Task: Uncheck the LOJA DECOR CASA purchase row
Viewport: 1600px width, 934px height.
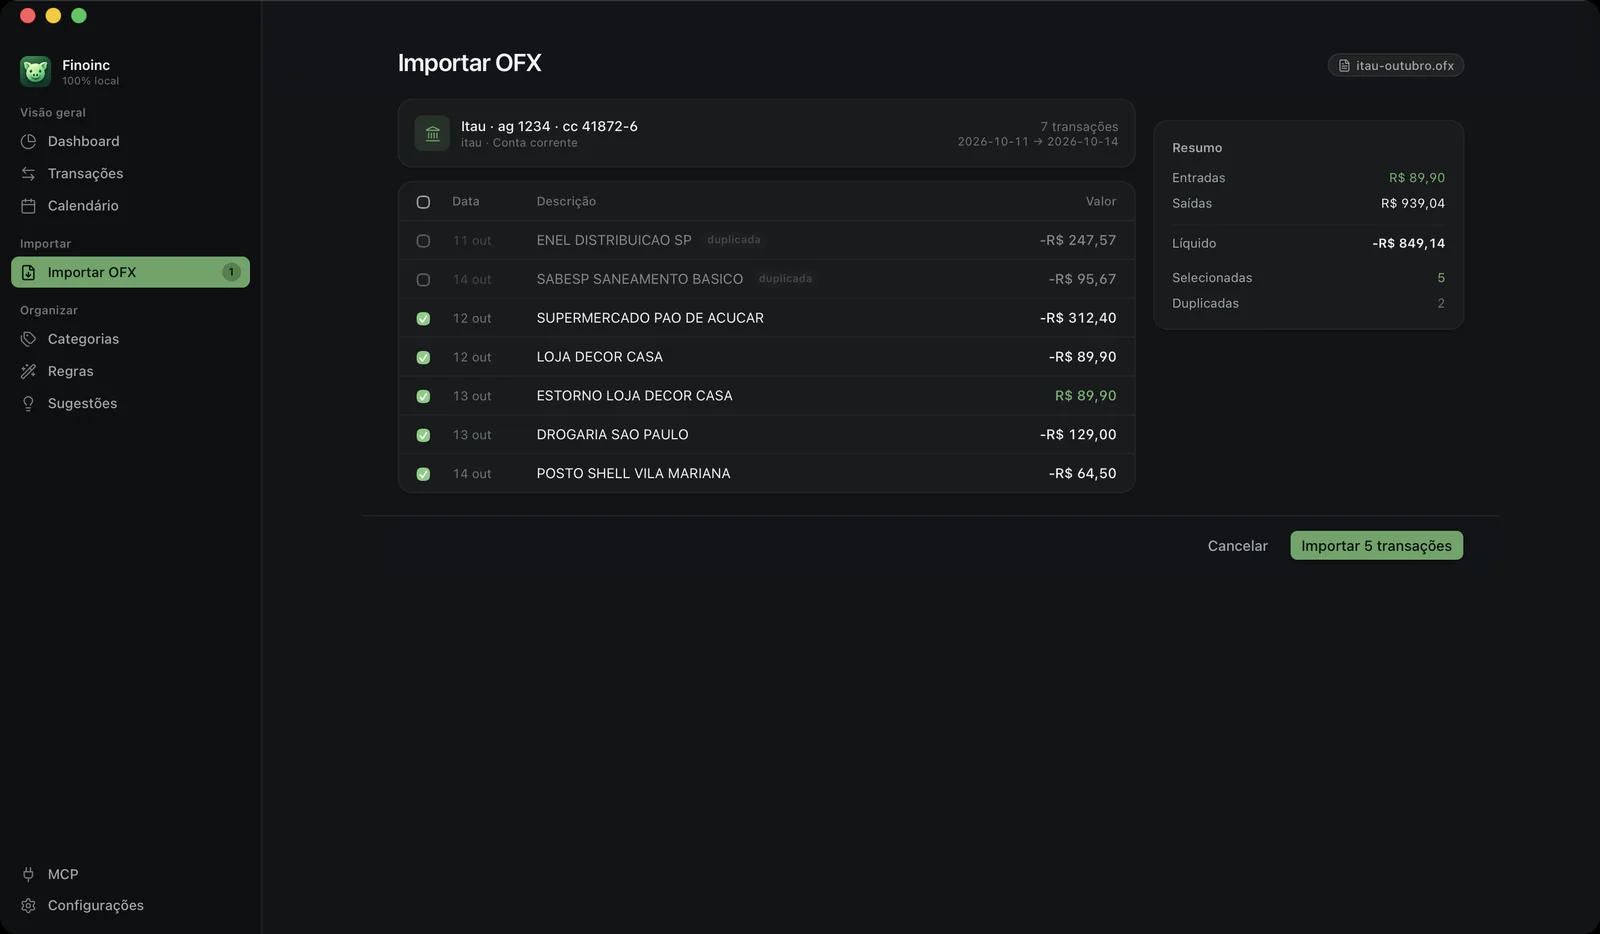Action: point(423,358)
